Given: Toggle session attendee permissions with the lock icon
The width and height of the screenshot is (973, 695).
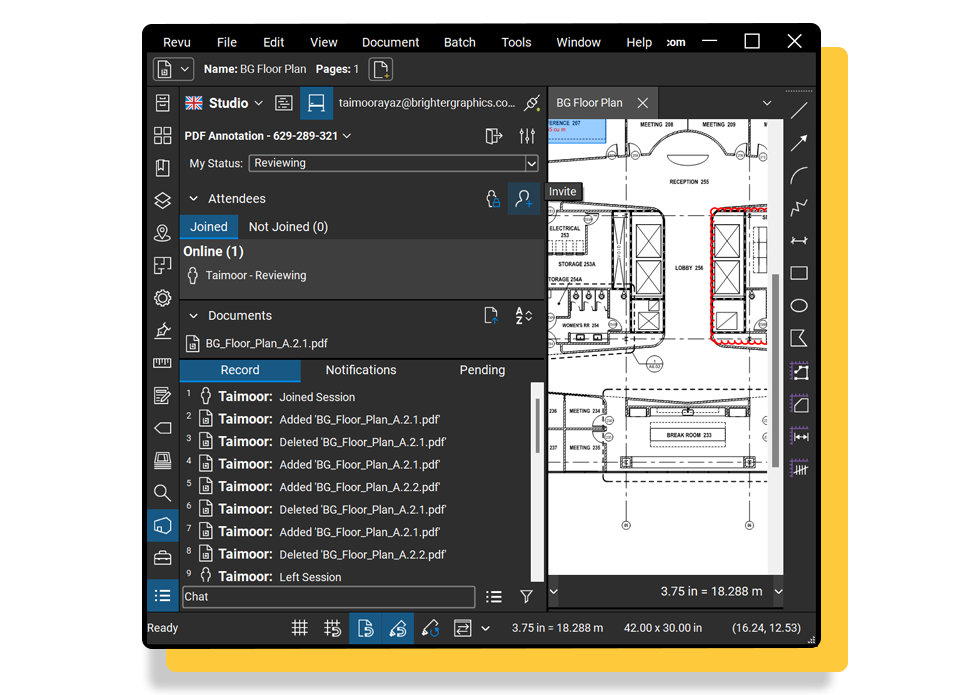Looking at the screenshot, I should 491,198.
